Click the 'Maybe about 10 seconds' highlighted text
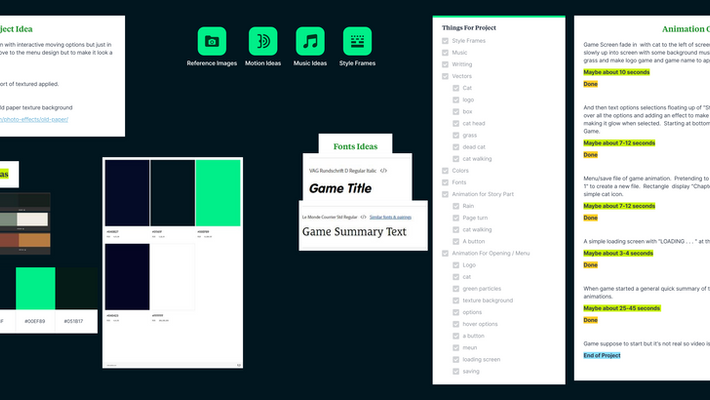The height and width of the screenshot is (400, 710). [616, 72]
